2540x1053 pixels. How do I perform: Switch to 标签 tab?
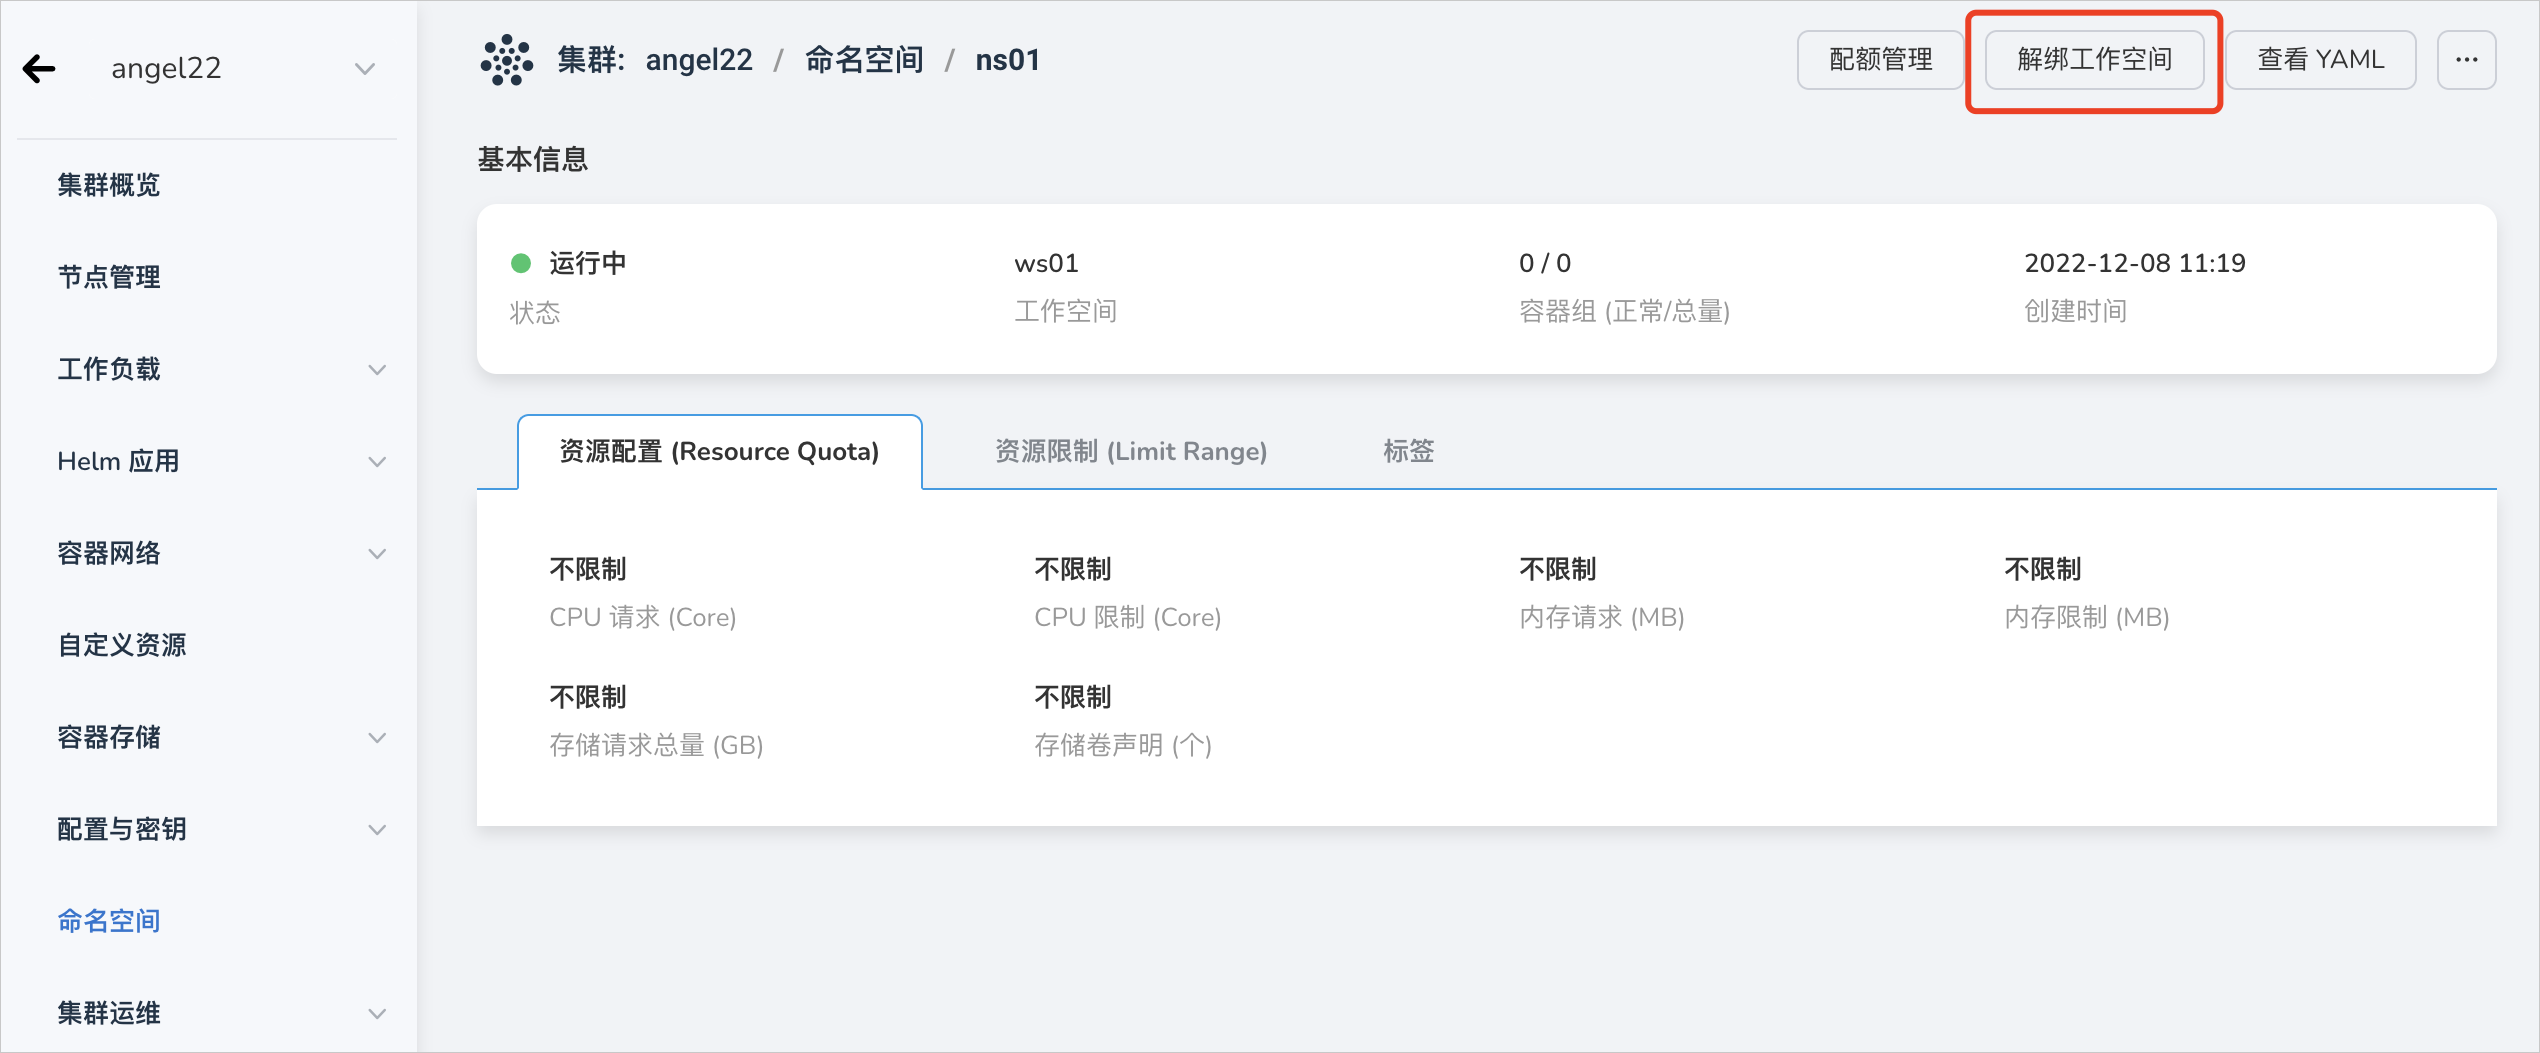click(1409, 452)
